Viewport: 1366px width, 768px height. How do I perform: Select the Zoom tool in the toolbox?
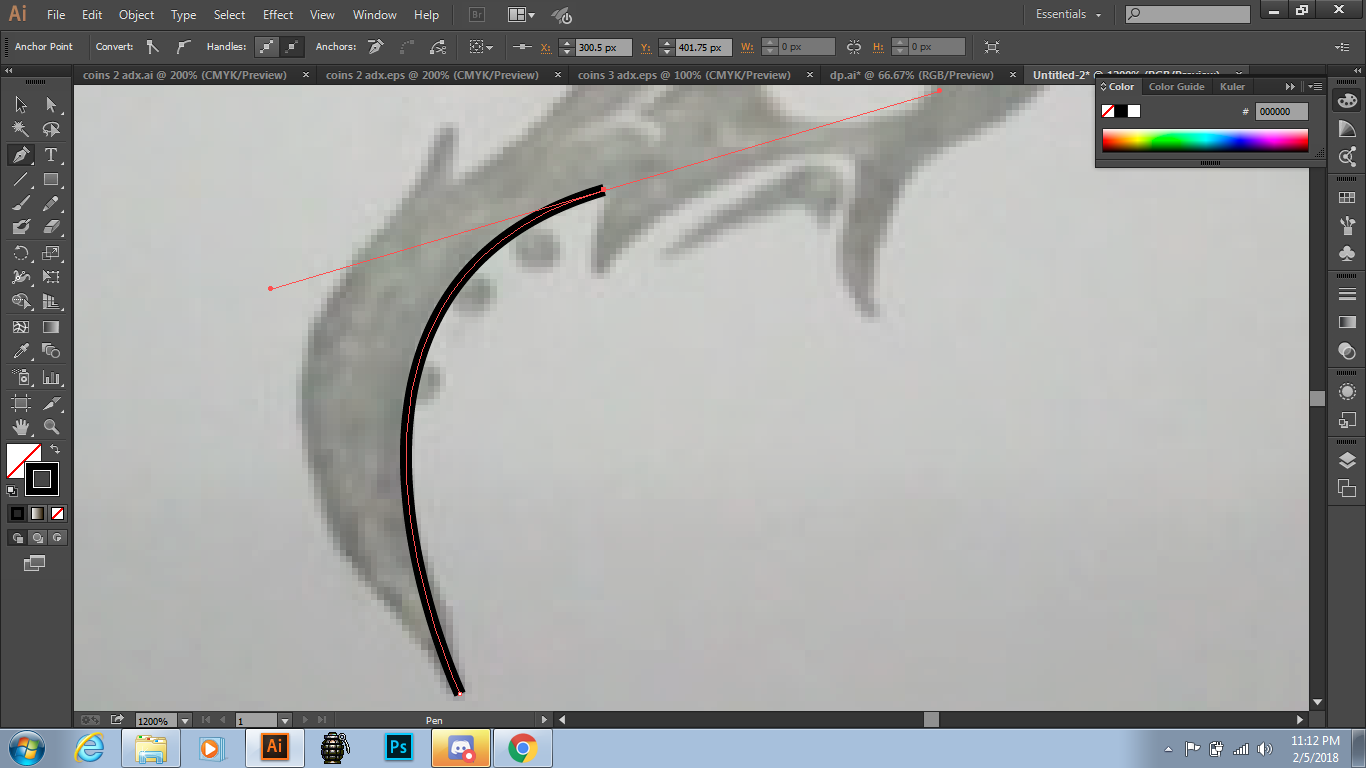click(51, 427)
